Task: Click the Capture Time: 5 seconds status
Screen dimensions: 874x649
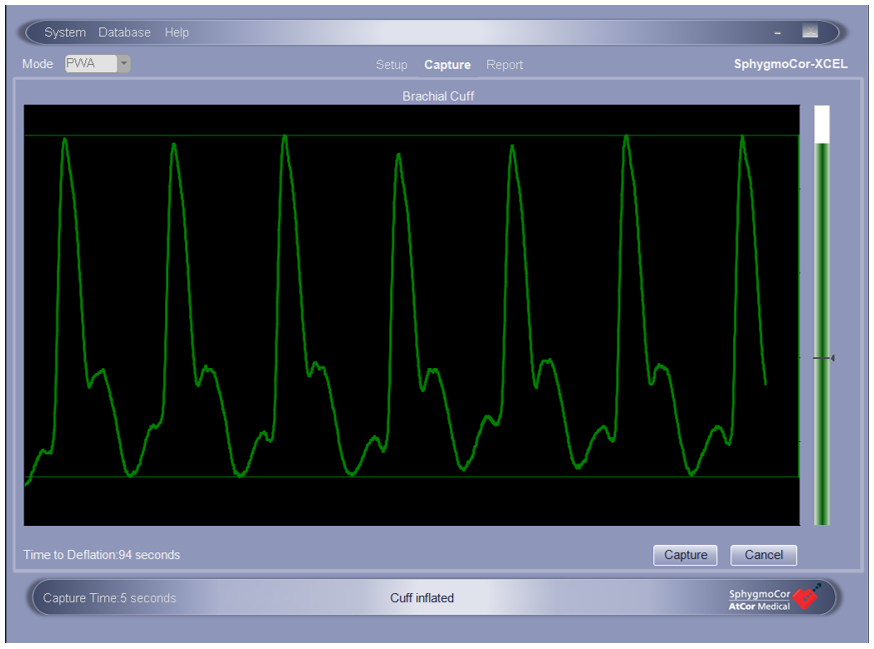Action: coord(109,598)
